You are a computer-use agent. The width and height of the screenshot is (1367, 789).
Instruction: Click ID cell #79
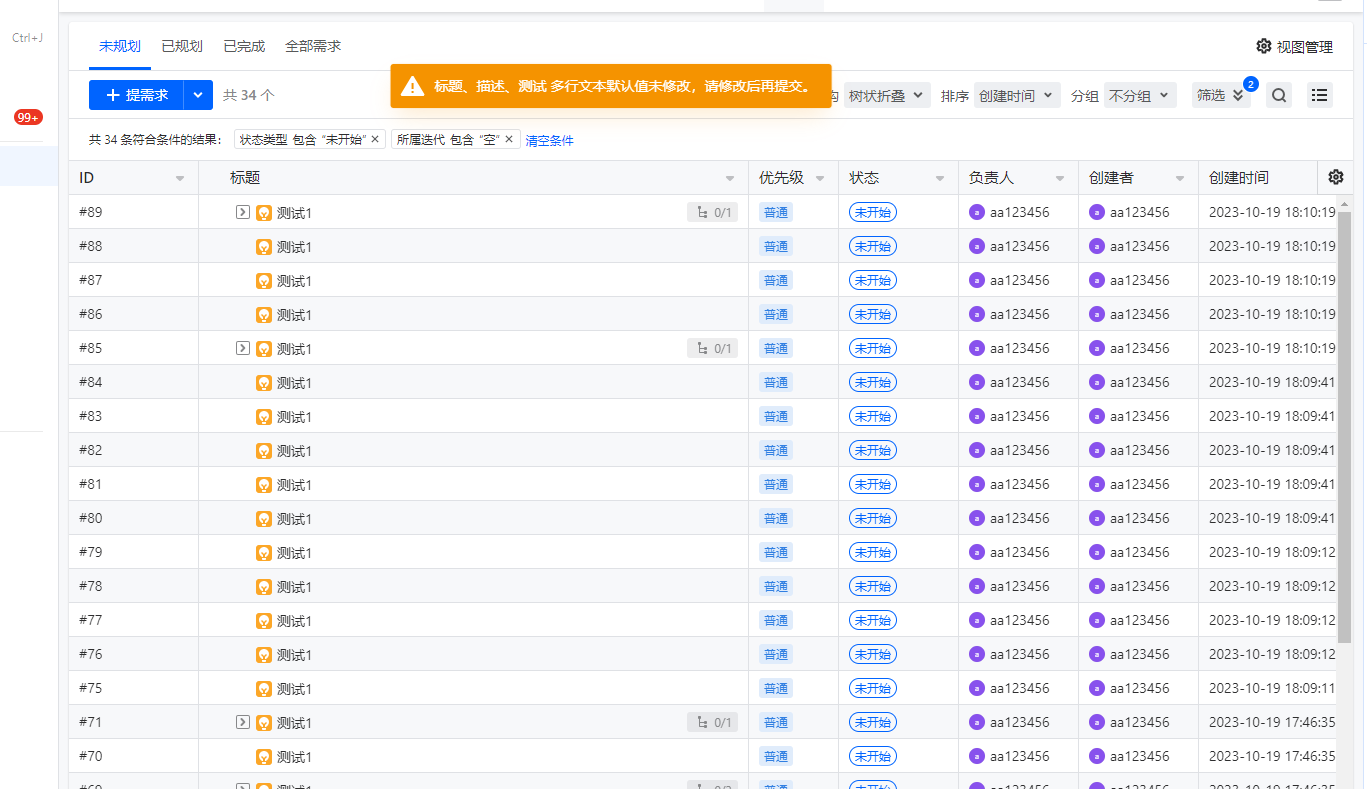pos(133,552)
